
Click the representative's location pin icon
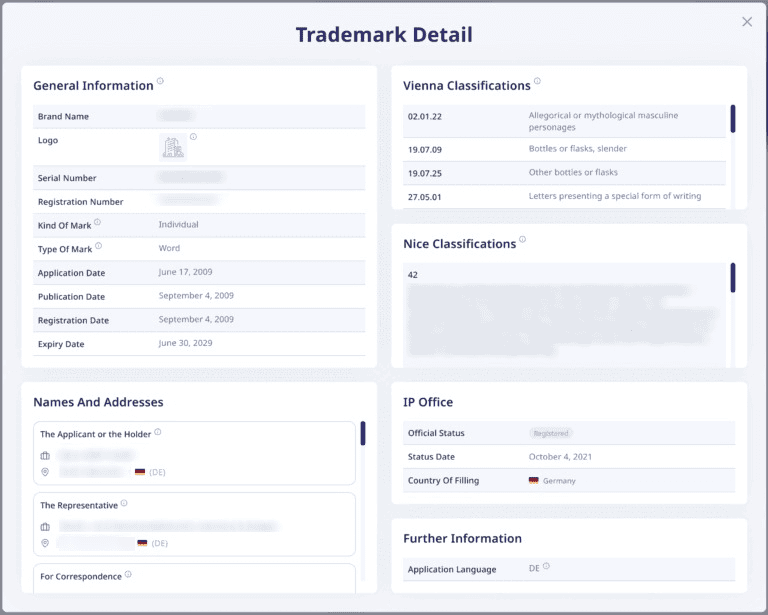click(45, 543)
